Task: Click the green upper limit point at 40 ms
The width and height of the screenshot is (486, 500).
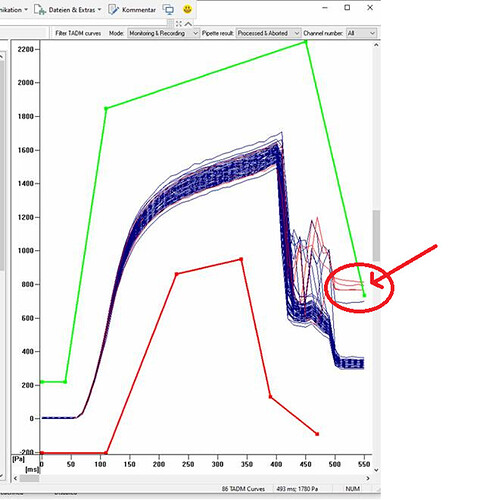Action: 65,382
